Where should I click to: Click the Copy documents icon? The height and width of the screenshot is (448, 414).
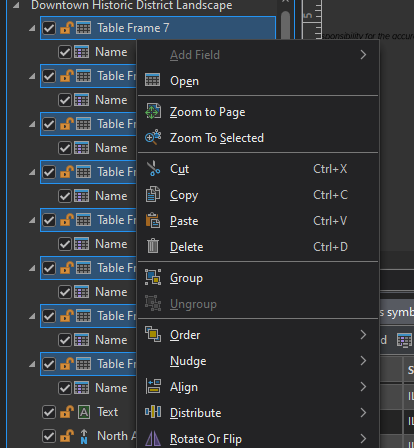(153, 194)
